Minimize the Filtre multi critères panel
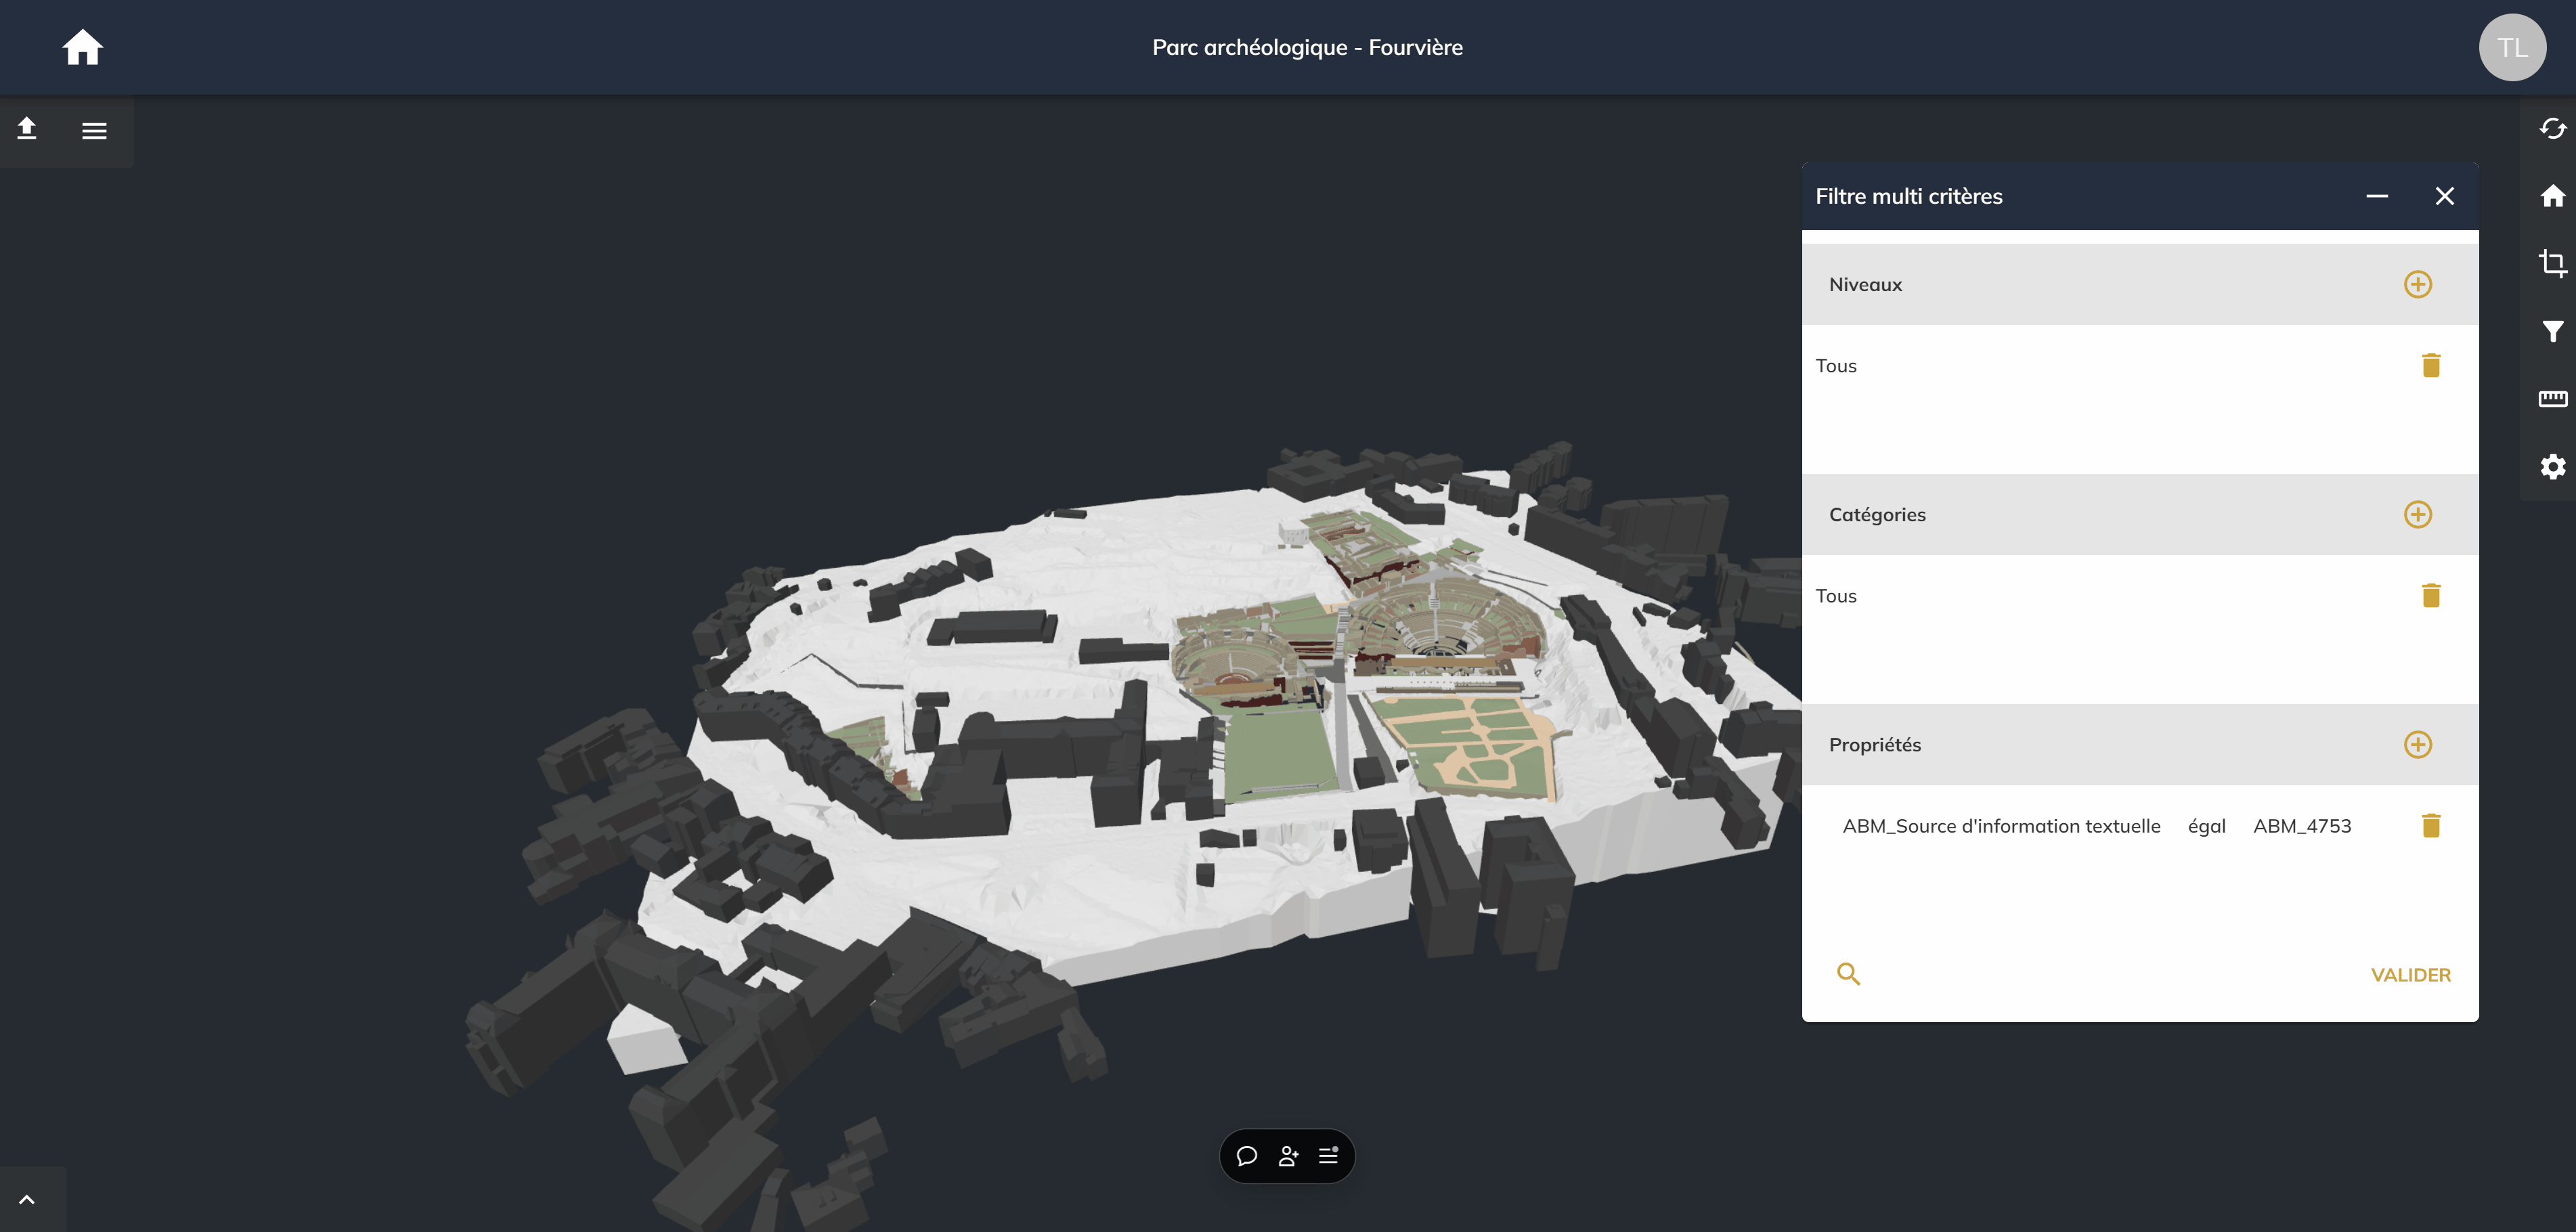The height and width of the screenshot is (1232, 2576). click(x=2376, y=196)
